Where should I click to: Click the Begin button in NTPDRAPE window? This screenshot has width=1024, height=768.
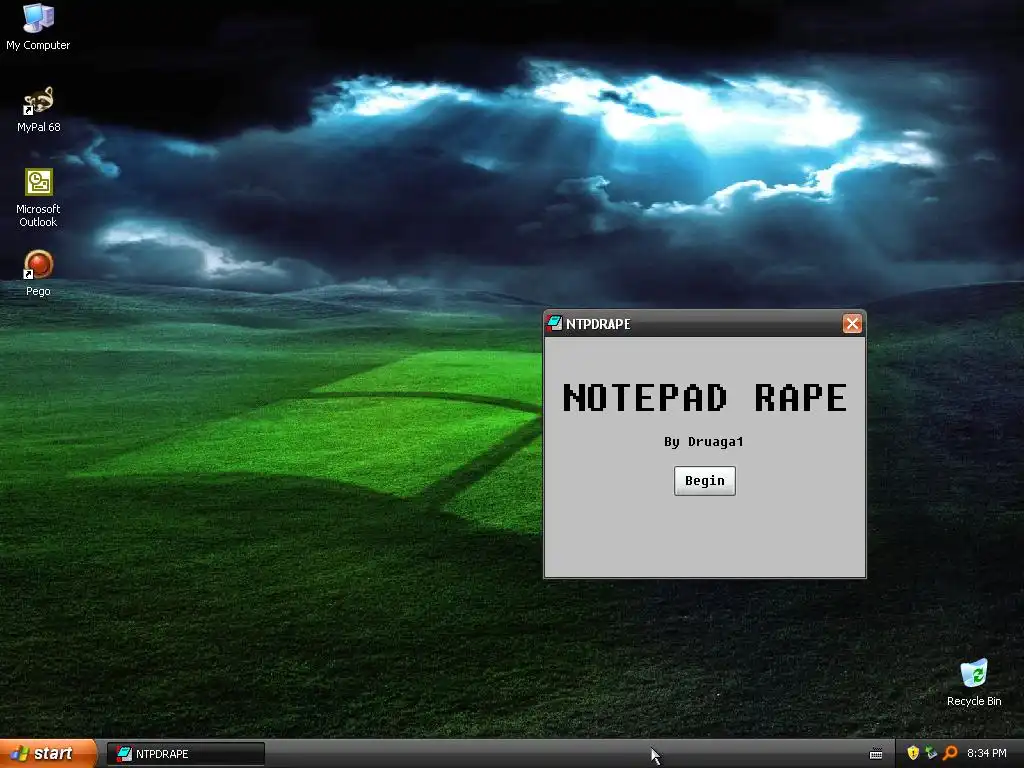point(705,481)
